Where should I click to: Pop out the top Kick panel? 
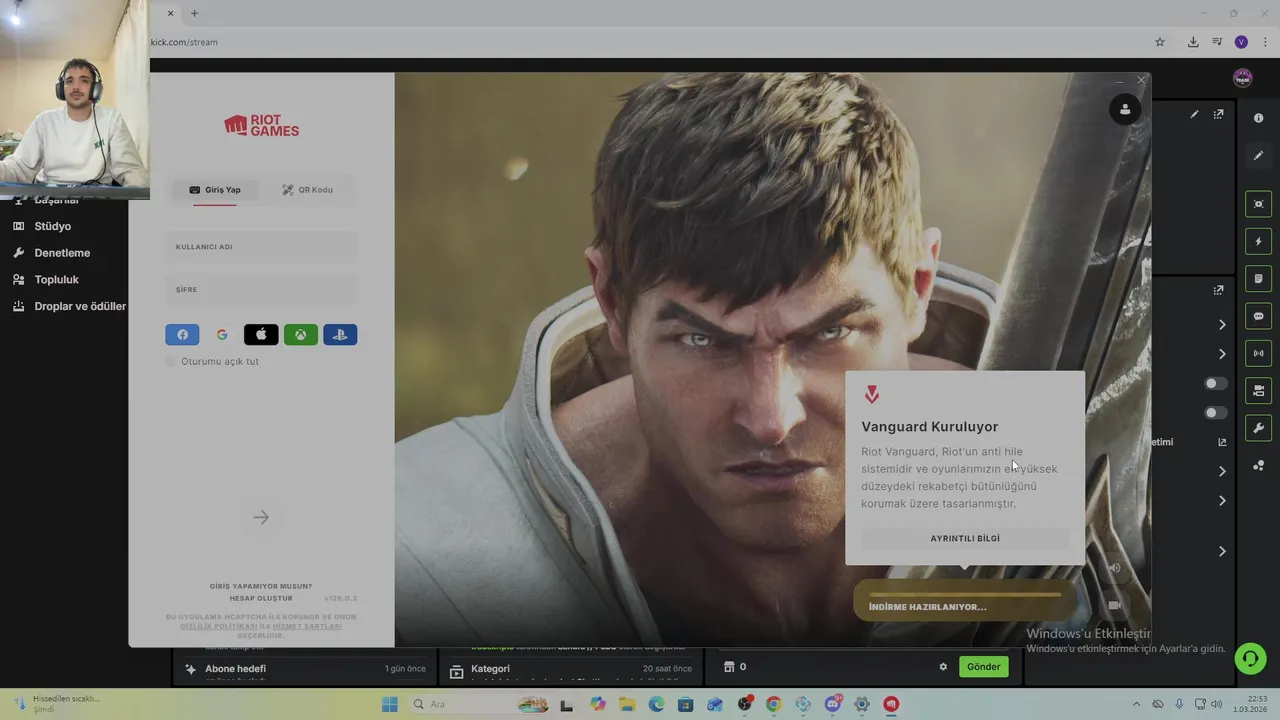pyautogui.click(x=1218, y=114)
